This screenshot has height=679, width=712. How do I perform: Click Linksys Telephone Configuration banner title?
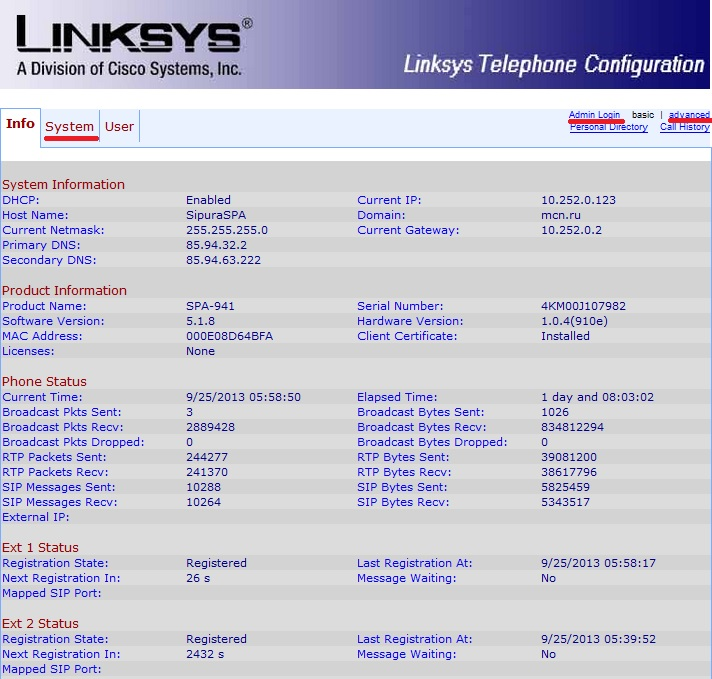coord(554,64)
